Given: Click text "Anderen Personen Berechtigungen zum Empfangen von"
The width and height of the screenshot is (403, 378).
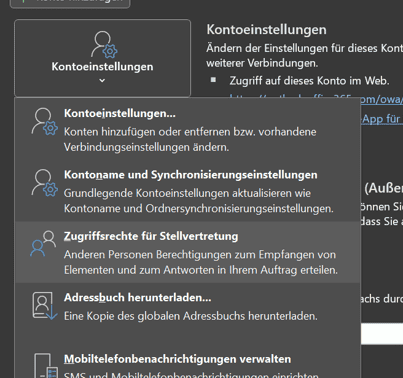Looking at the screenshot, I should (x=200, y=254).
